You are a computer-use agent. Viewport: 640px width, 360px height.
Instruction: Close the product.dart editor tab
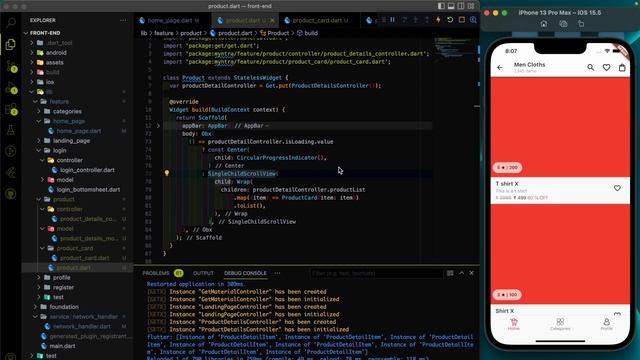(x=272, y=20)
